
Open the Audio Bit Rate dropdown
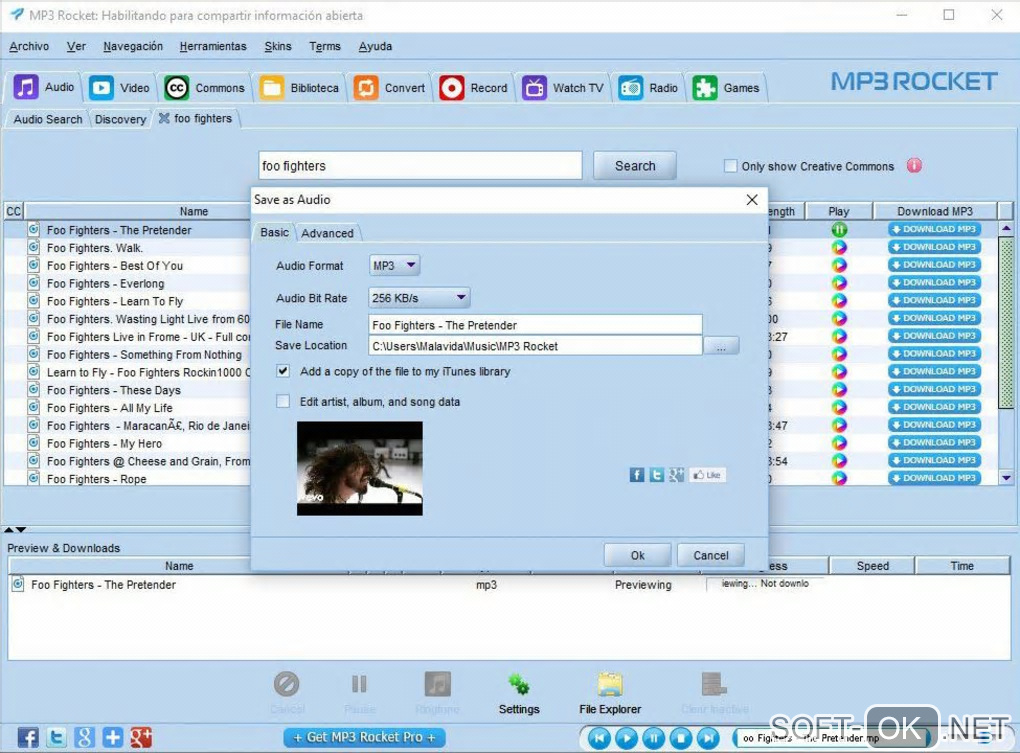(x=419, y=298)
